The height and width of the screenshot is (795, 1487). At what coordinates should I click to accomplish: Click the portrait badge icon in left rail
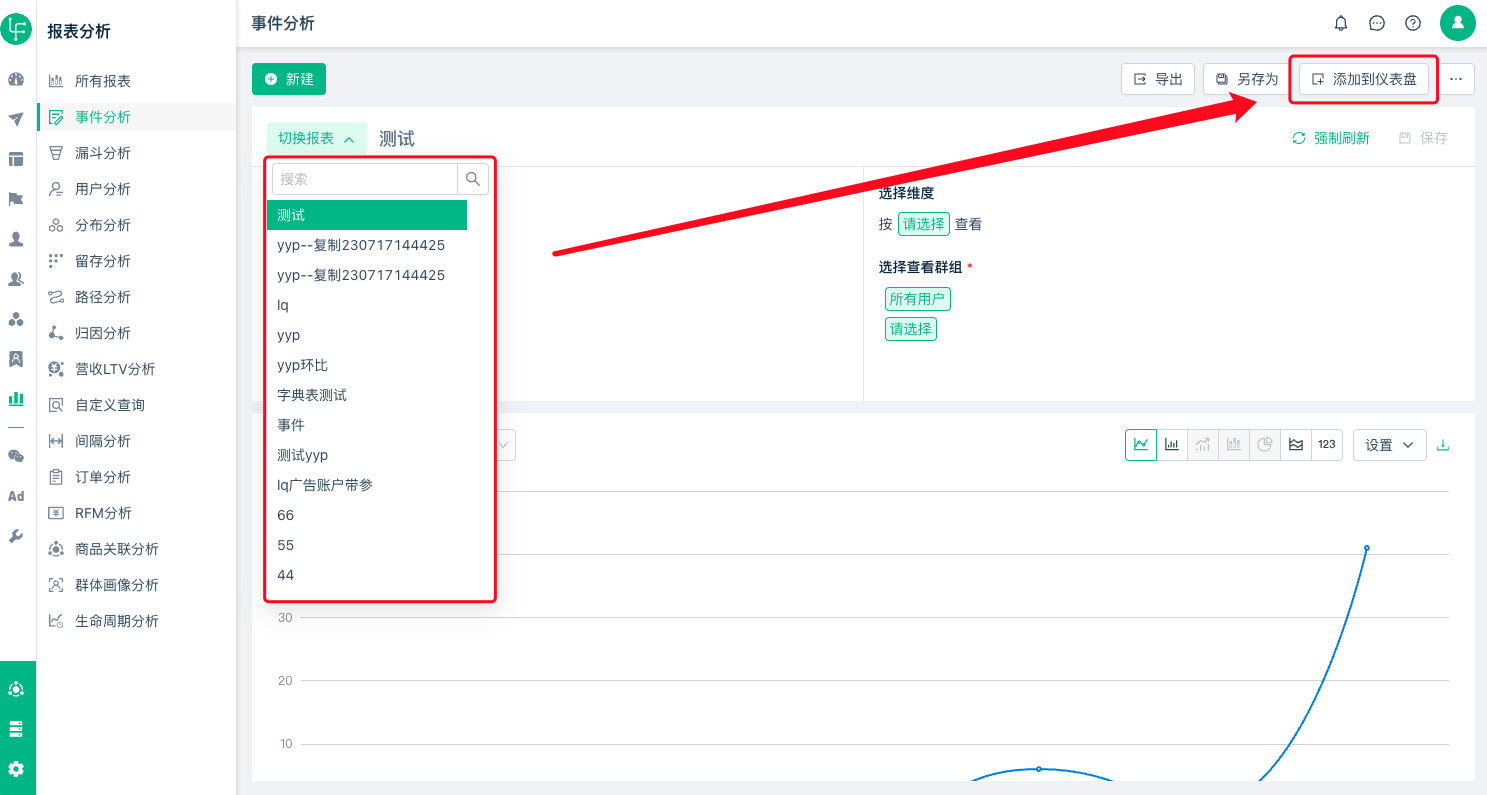[16, 358]
